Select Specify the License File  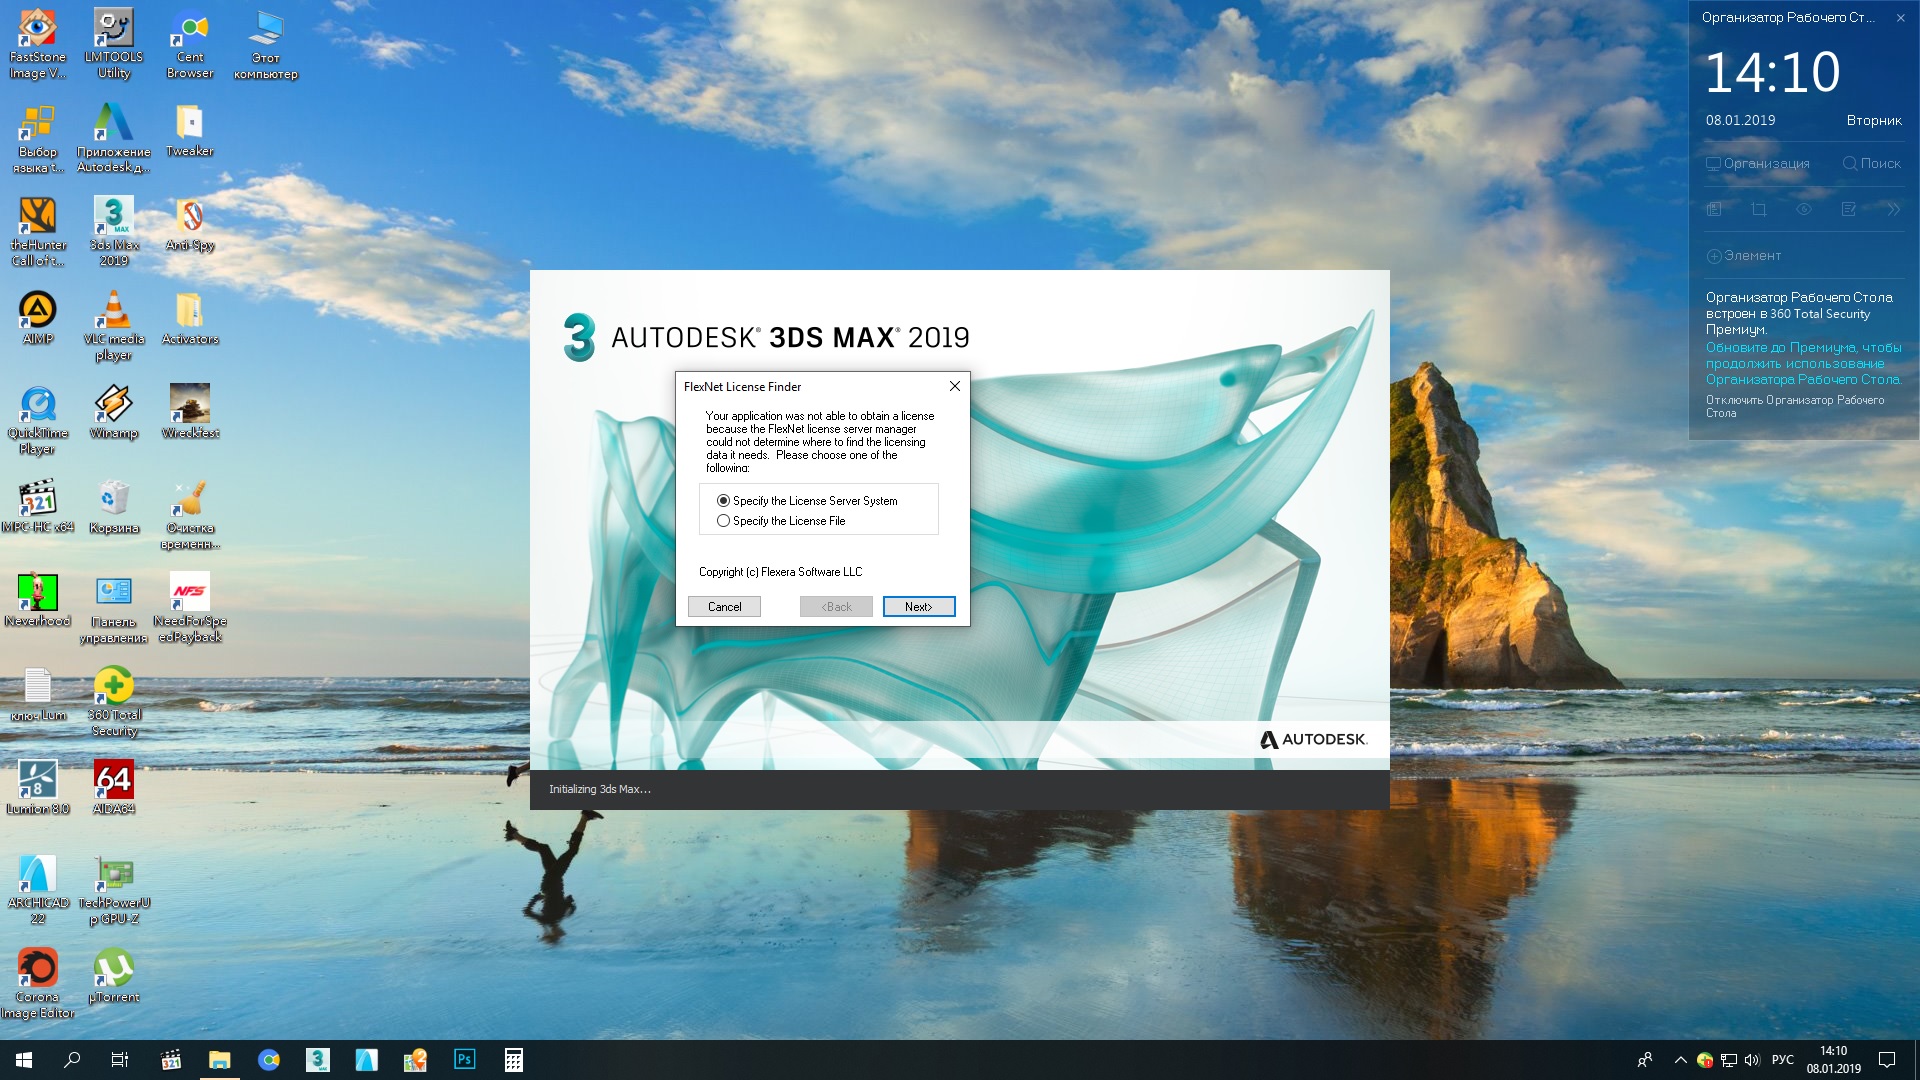coord(723,521)
